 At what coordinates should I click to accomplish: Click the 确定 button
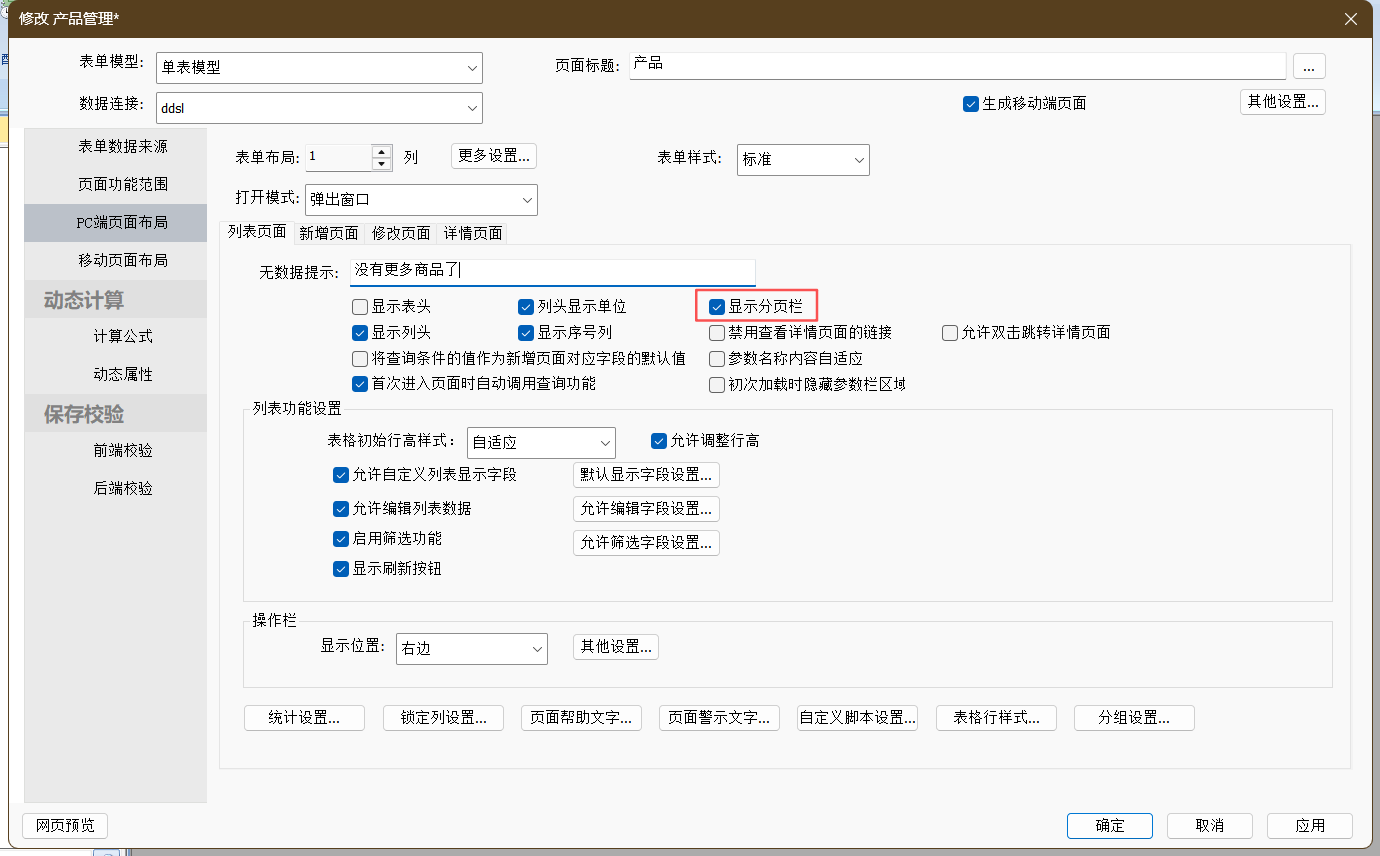coord(1109,825)
